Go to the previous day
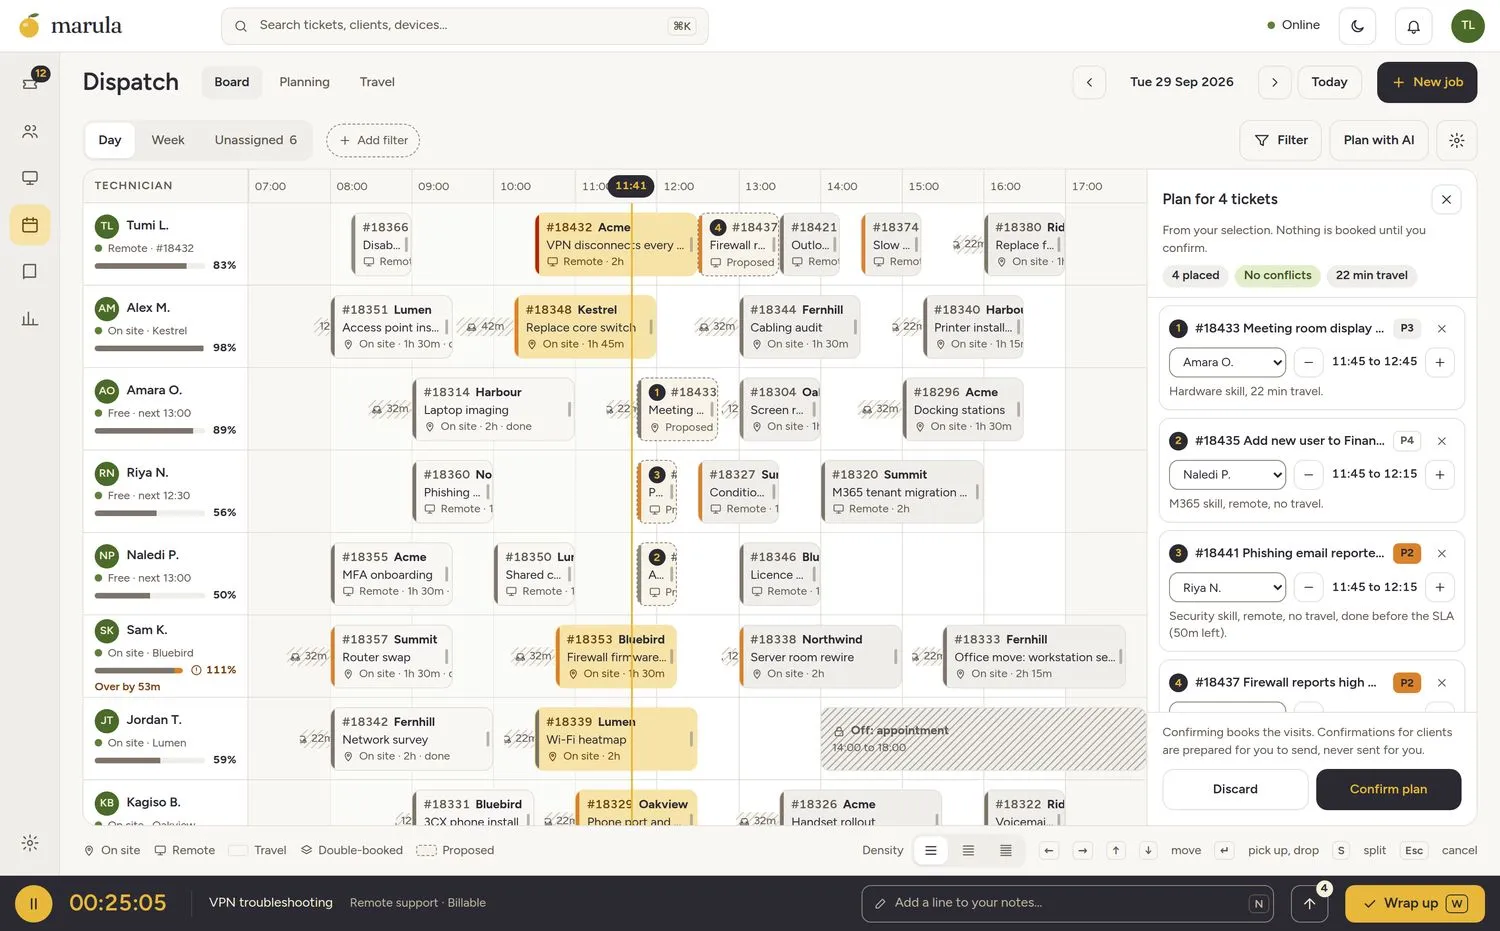 pyautogui.click(x=1089, y=82)
